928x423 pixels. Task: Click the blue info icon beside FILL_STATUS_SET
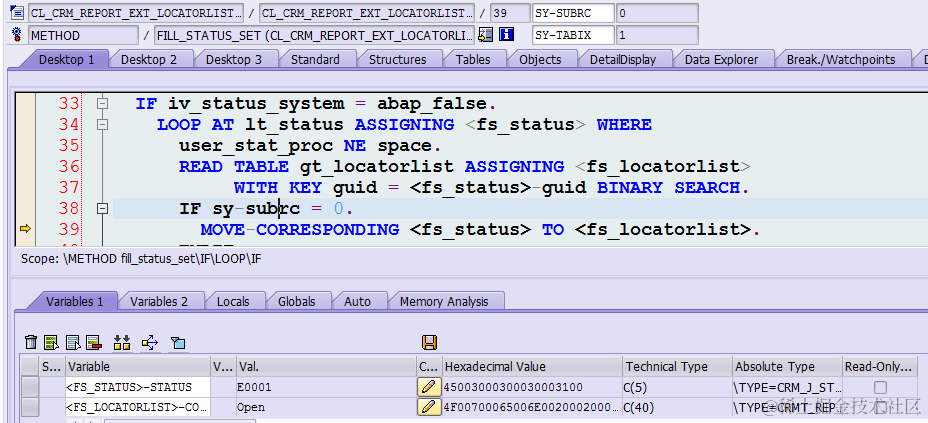pyautogui.click(x=505, y=35)
